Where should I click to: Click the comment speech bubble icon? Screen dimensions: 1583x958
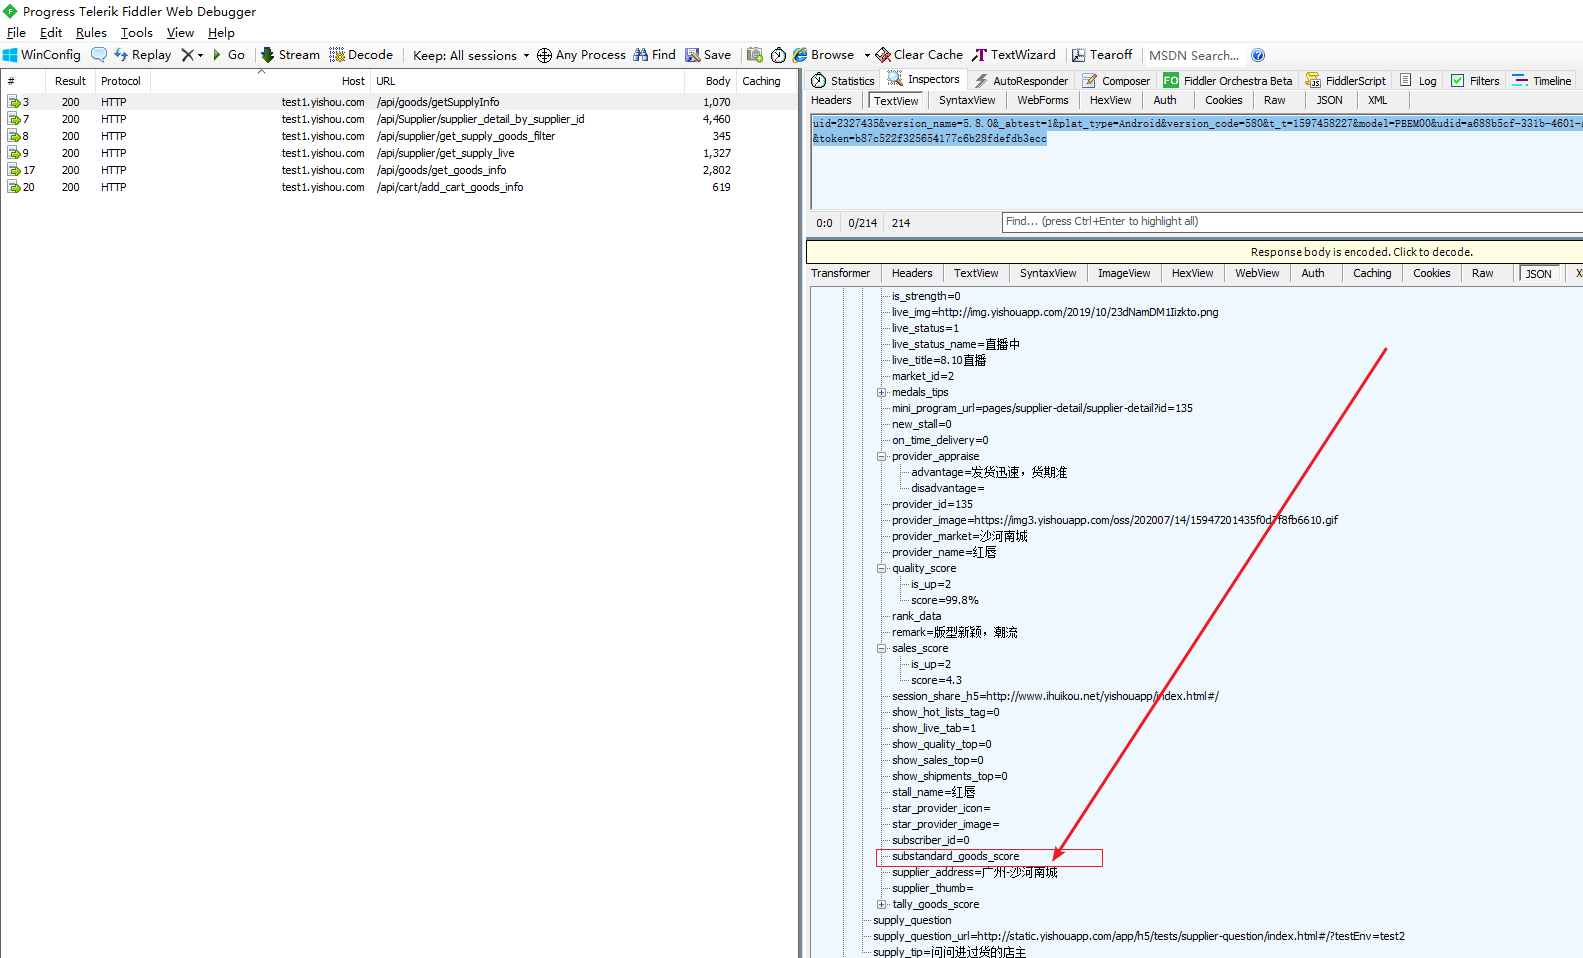tap(99, 55)
